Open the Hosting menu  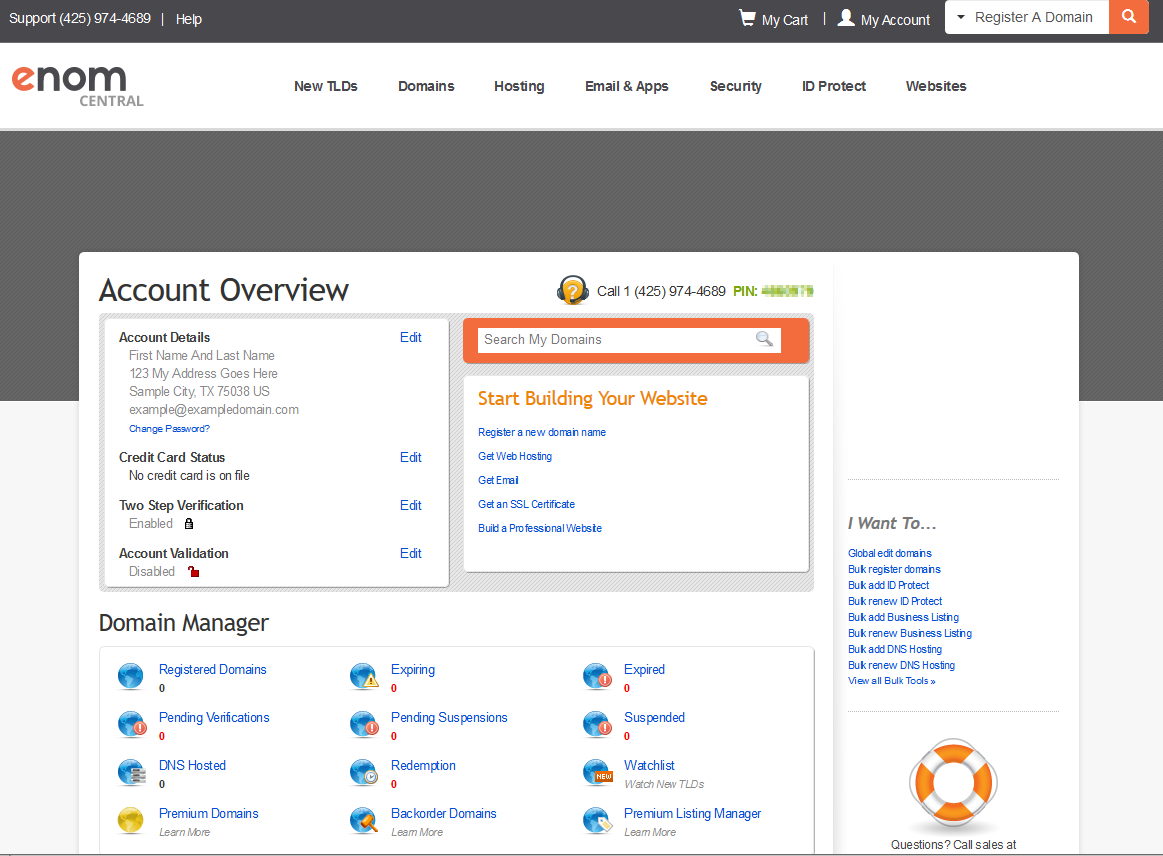519,86
